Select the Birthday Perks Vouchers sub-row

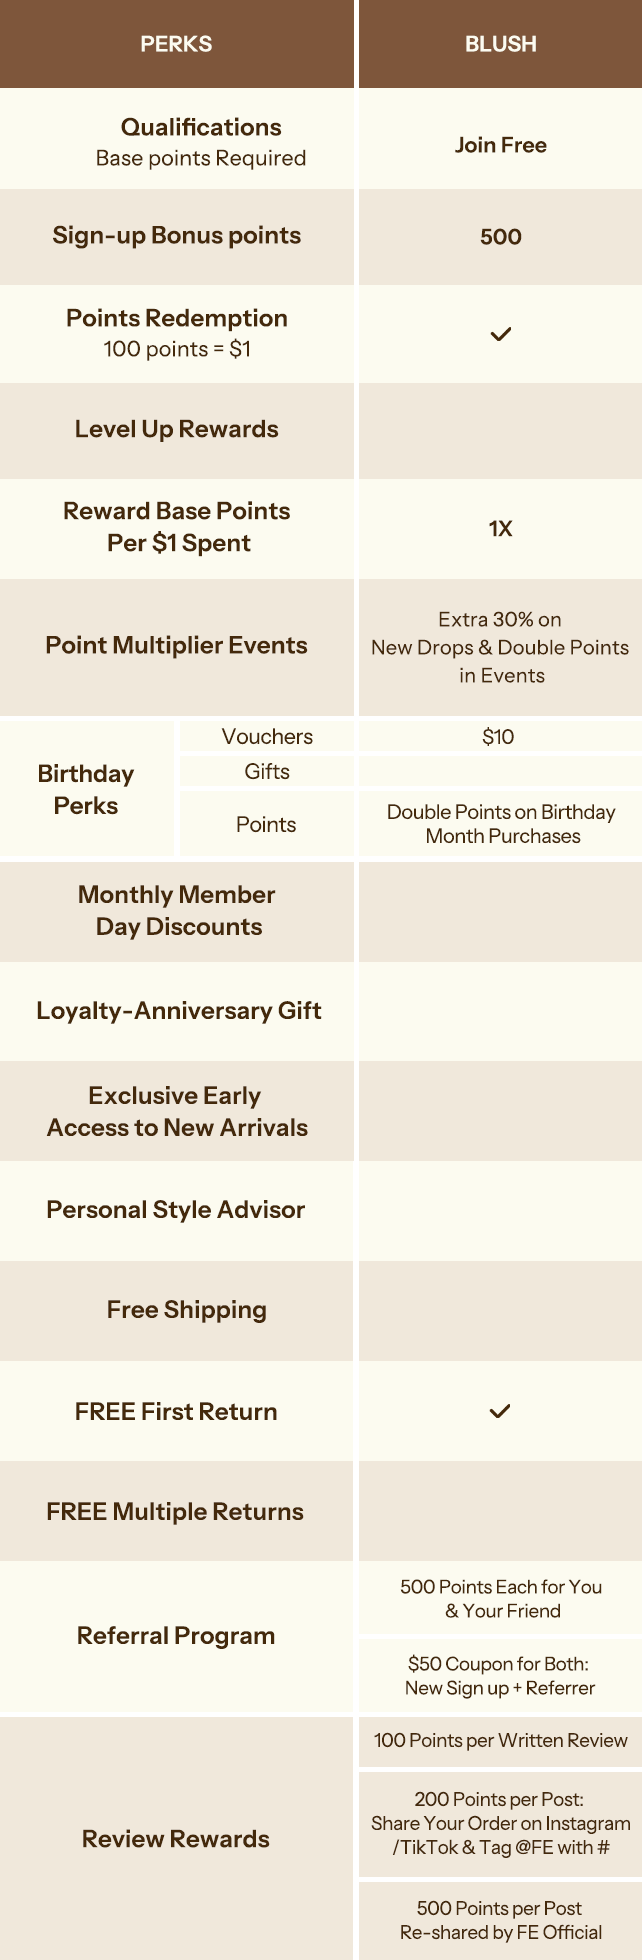pyautogui.click(x=267, y=737)
